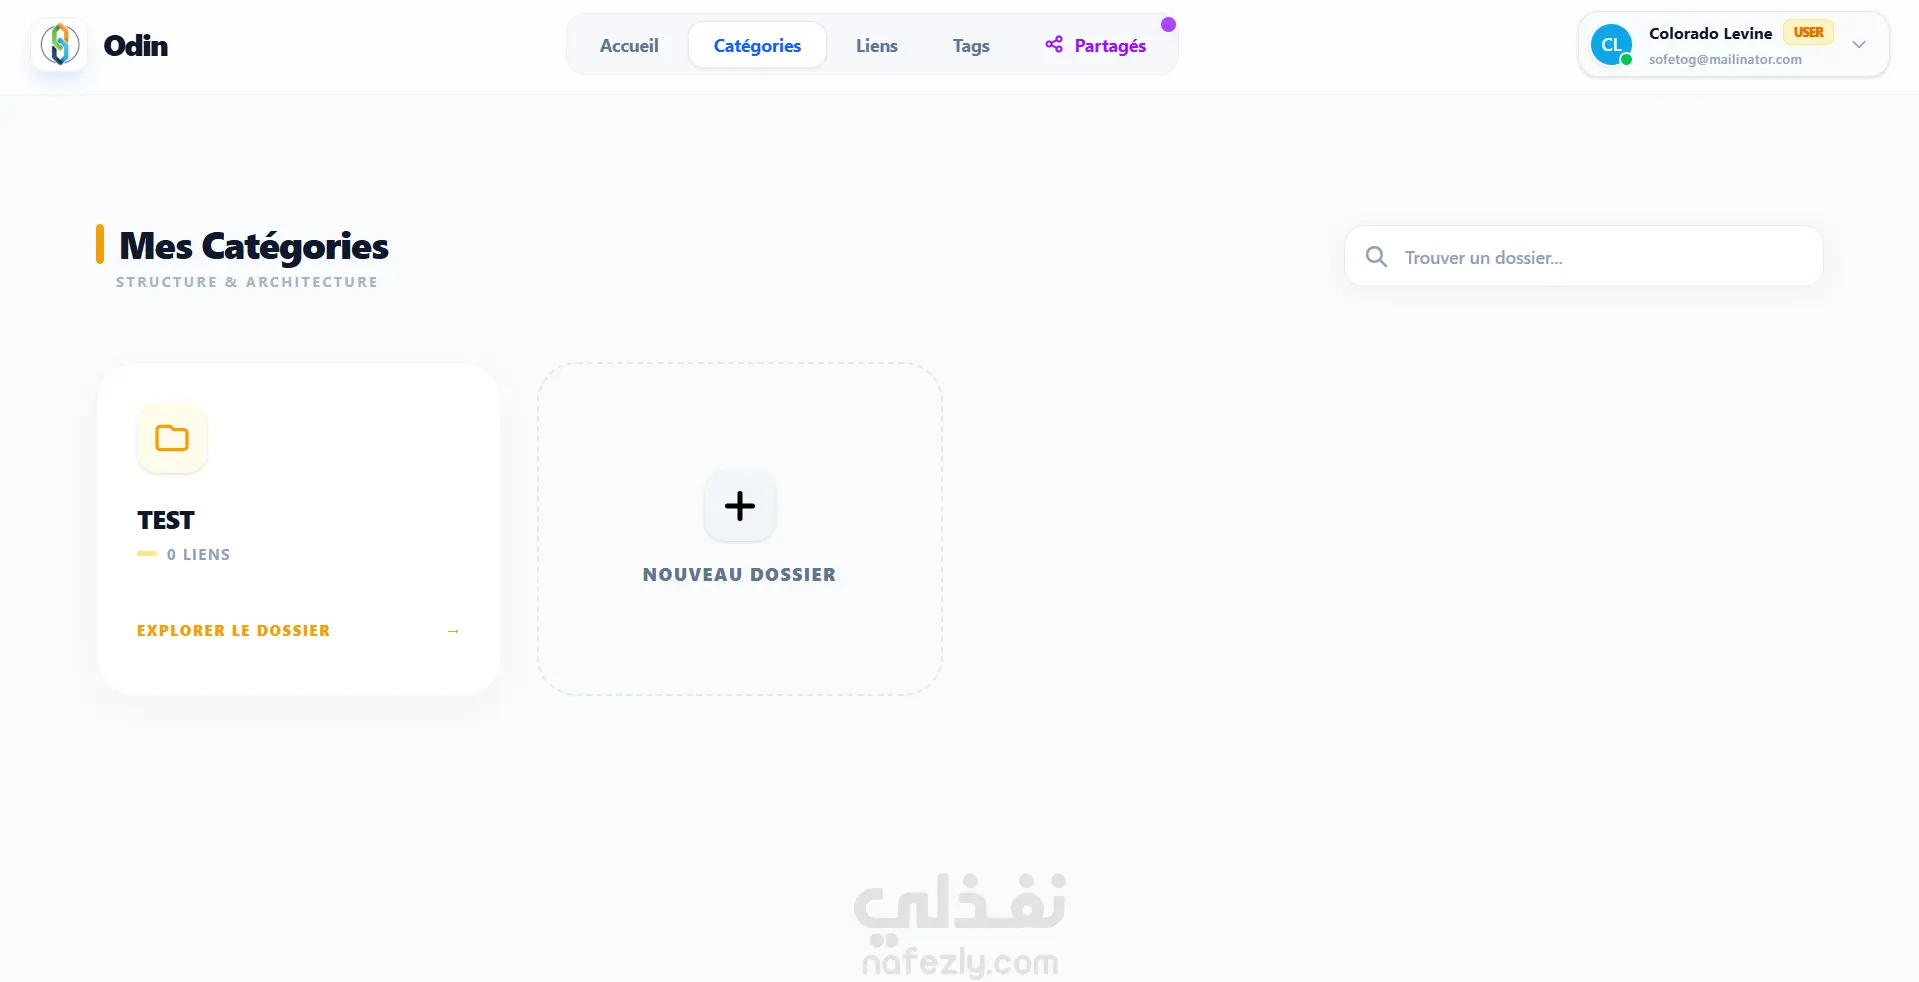Viewport: 1919px width, 982px height.
Task: Go to the Accueil tab
Action: [x=629, y=45]
